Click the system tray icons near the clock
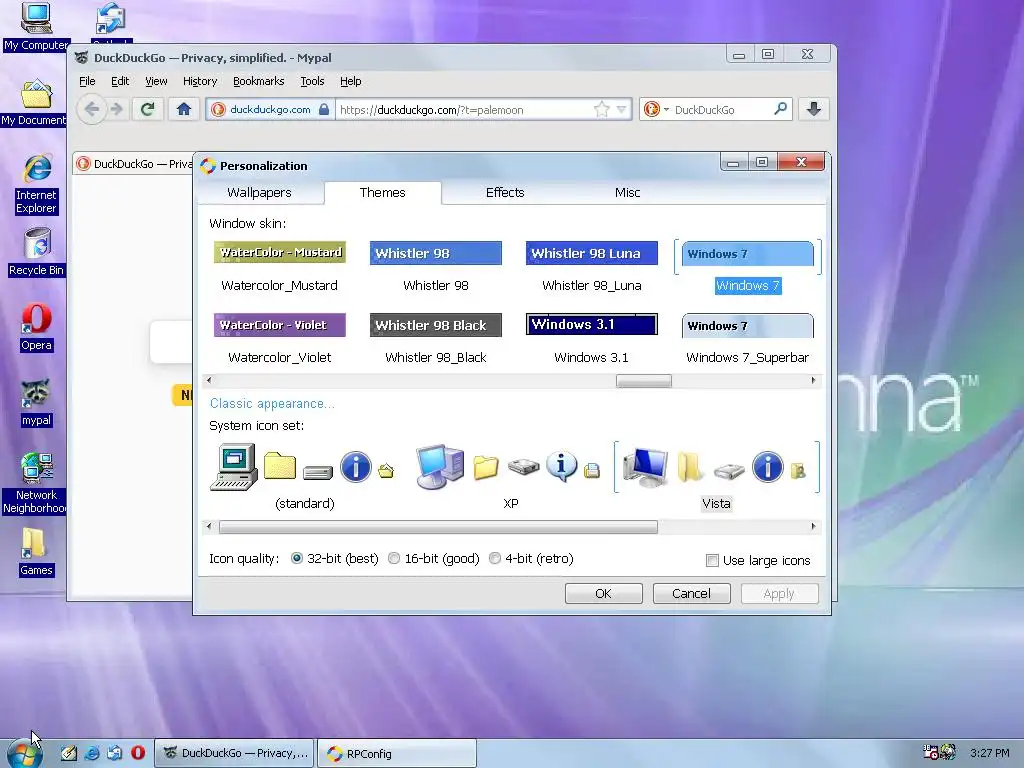The height and width of the screenshot is (768, 1024). point(939,752)
